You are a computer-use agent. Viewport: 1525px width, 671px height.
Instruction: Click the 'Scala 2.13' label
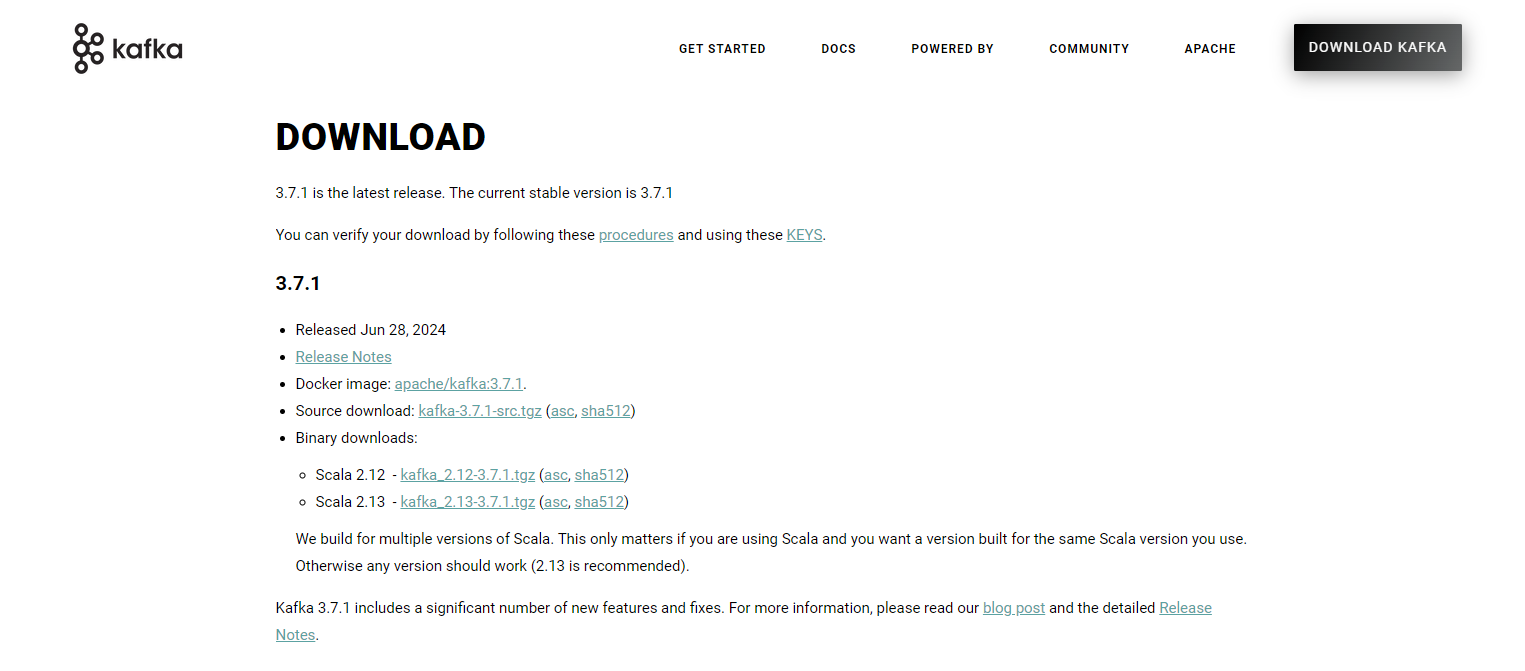coord(350,502)
